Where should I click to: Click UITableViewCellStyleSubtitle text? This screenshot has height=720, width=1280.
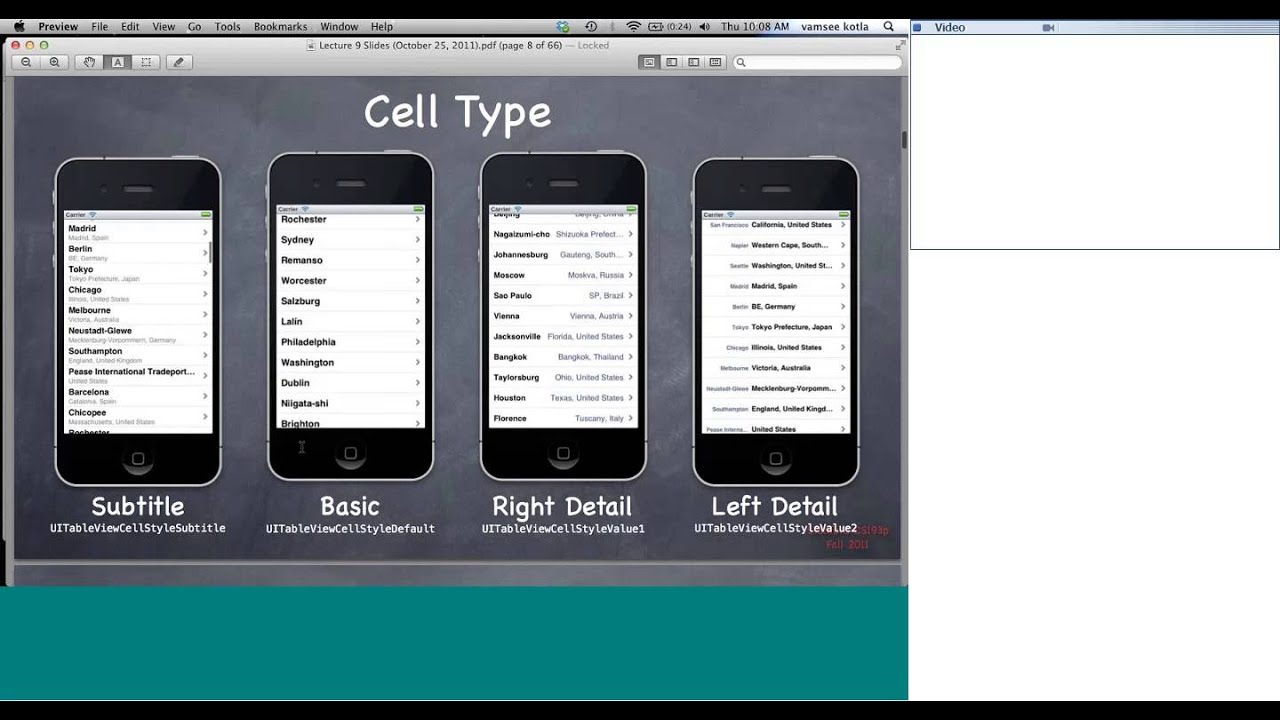138,528
